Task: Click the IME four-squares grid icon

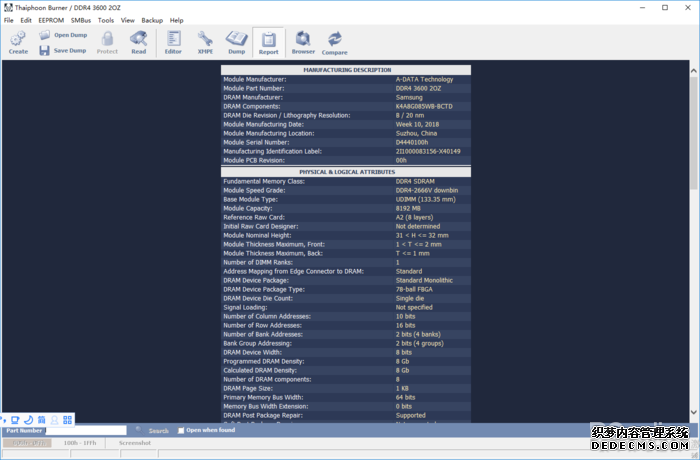Action: click(67, 420)
